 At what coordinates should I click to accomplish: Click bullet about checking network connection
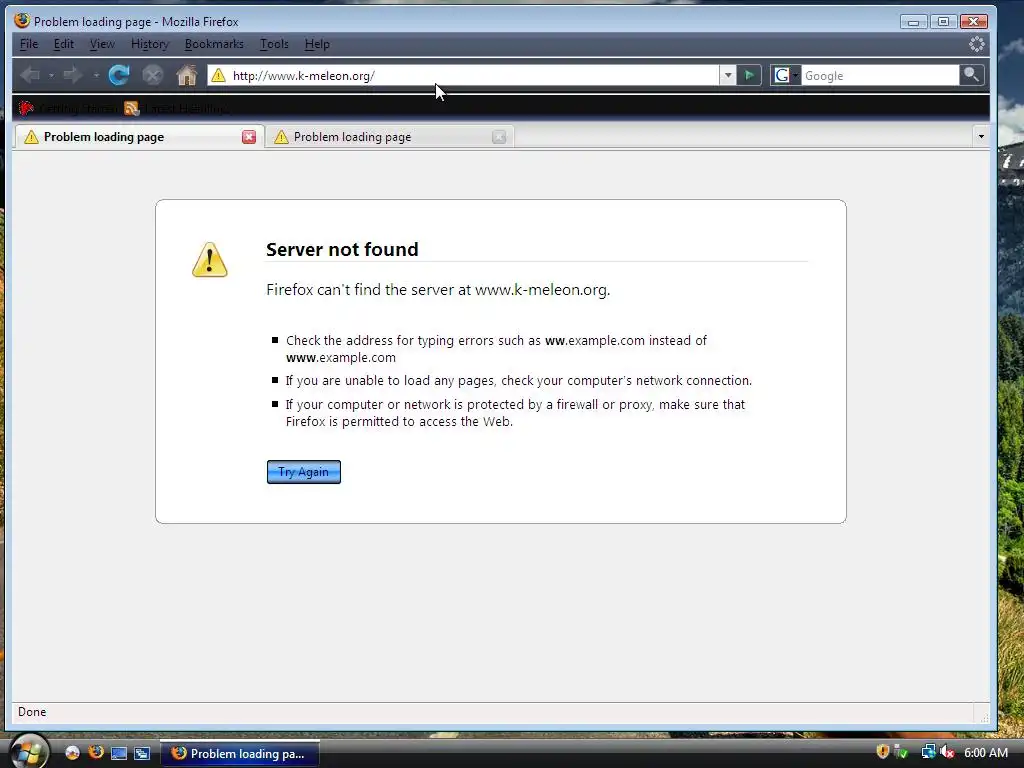click(519, 381)
